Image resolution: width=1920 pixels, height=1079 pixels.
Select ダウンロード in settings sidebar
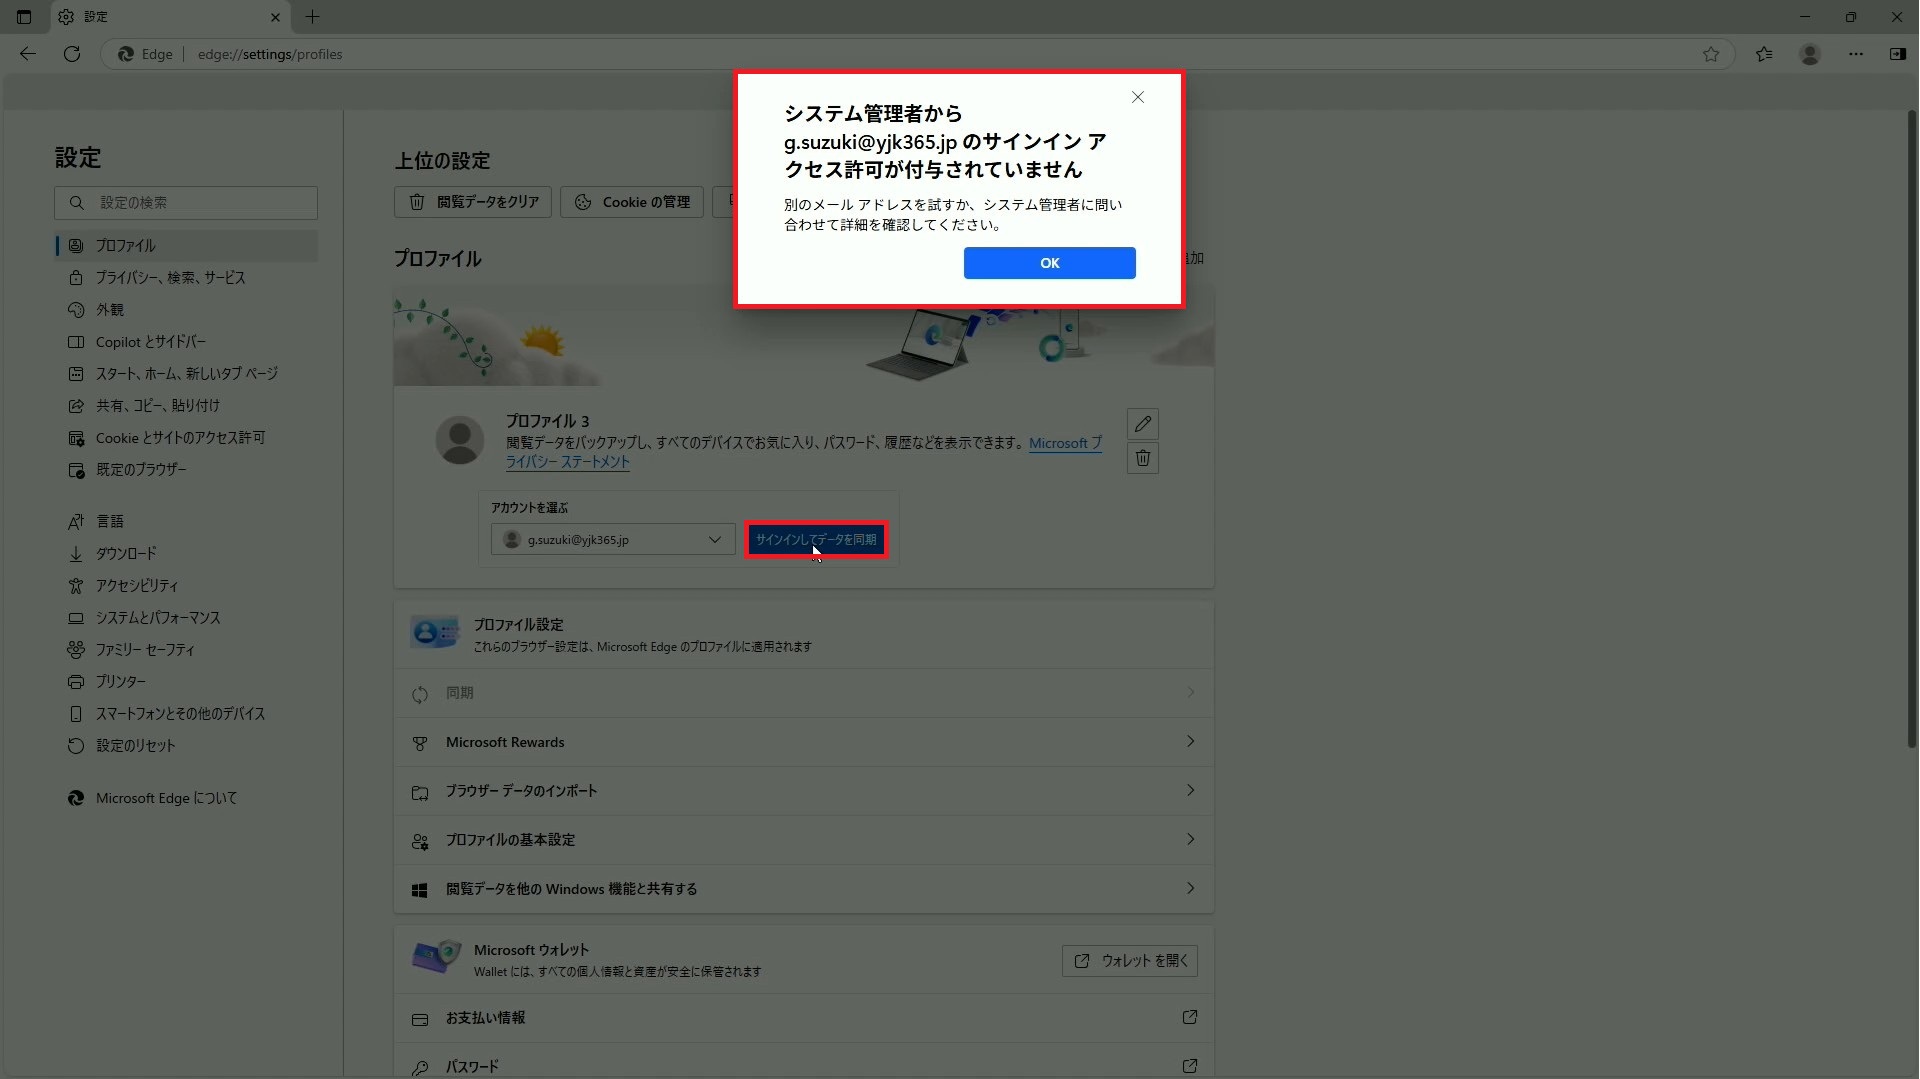click(x=126, y=554)
